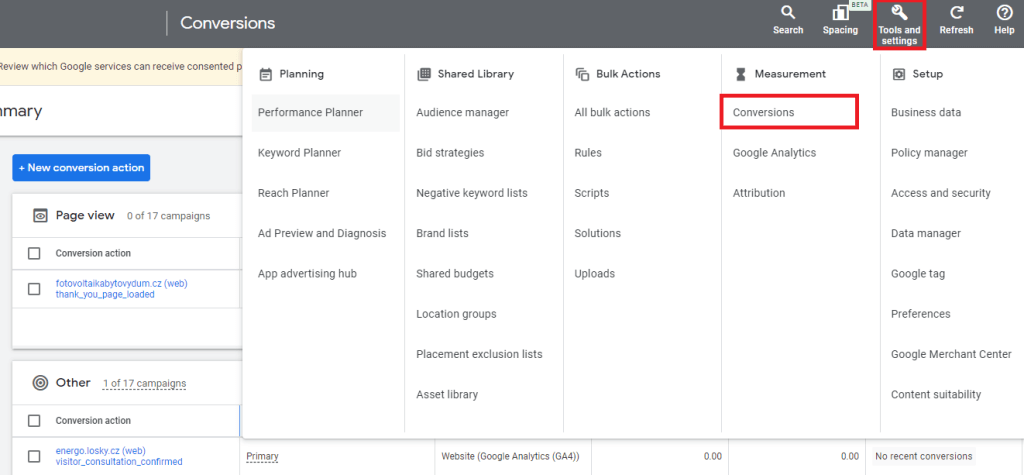Open Business data
This screenshot has width=1024, height=475.
pos(925,112)
